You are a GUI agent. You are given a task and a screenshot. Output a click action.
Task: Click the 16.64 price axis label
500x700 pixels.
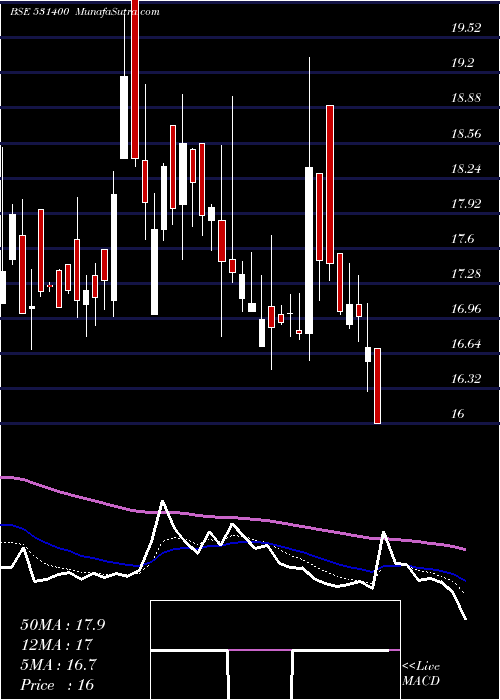pos(466,344)
